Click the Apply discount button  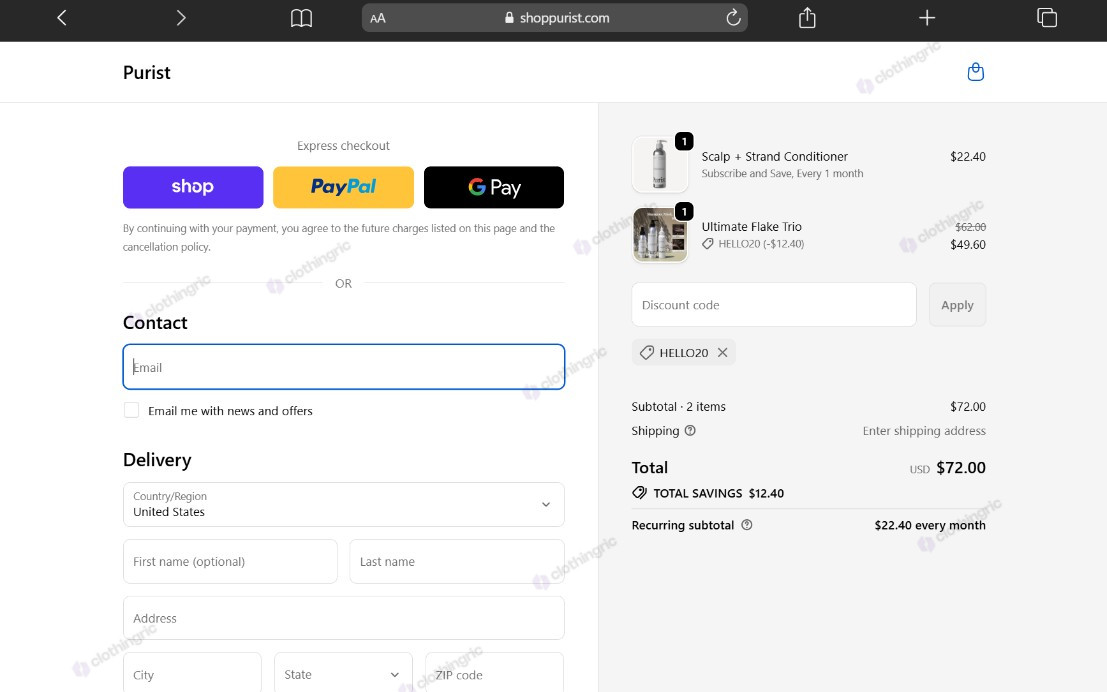pos(957,305)
